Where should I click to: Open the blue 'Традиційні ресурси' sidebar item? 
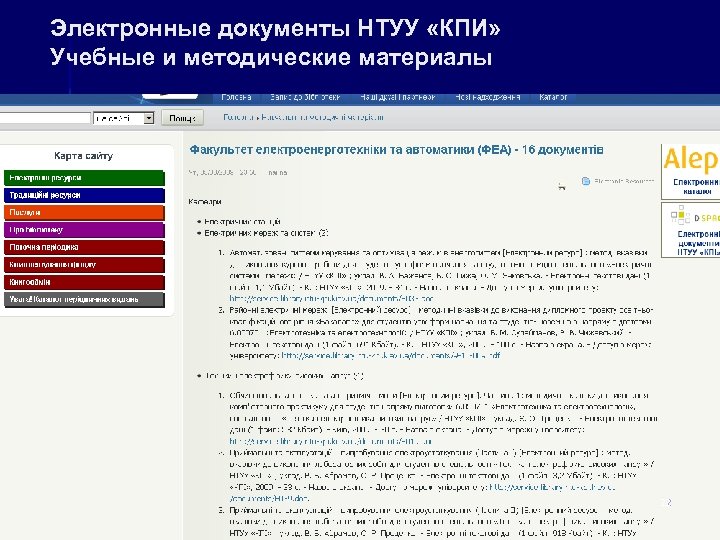click(x=84, y=195)
